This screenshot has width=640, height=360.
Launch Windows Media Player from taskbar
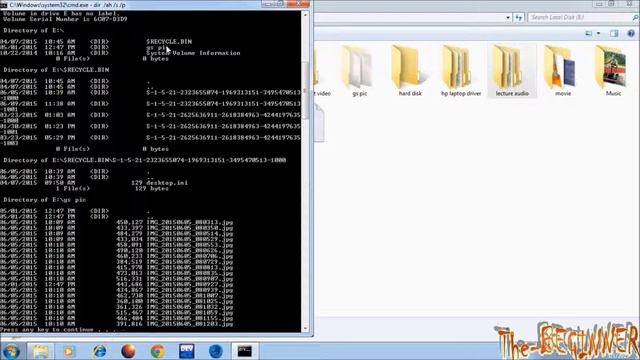tap(69, 351)
